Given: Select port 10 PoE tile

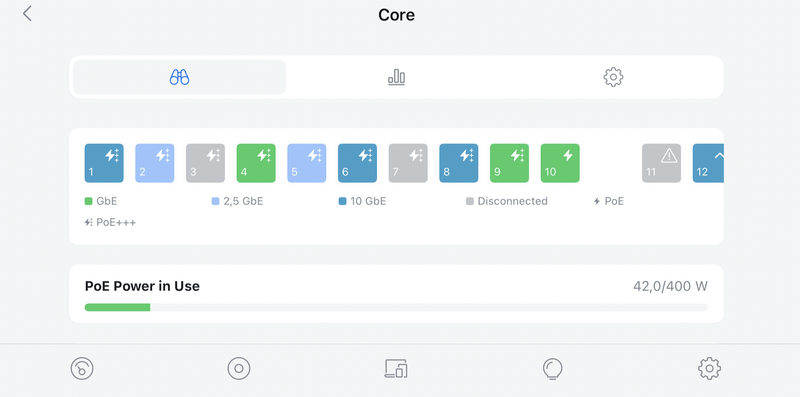Looking at the screenshot, I should tap(560, 163).
